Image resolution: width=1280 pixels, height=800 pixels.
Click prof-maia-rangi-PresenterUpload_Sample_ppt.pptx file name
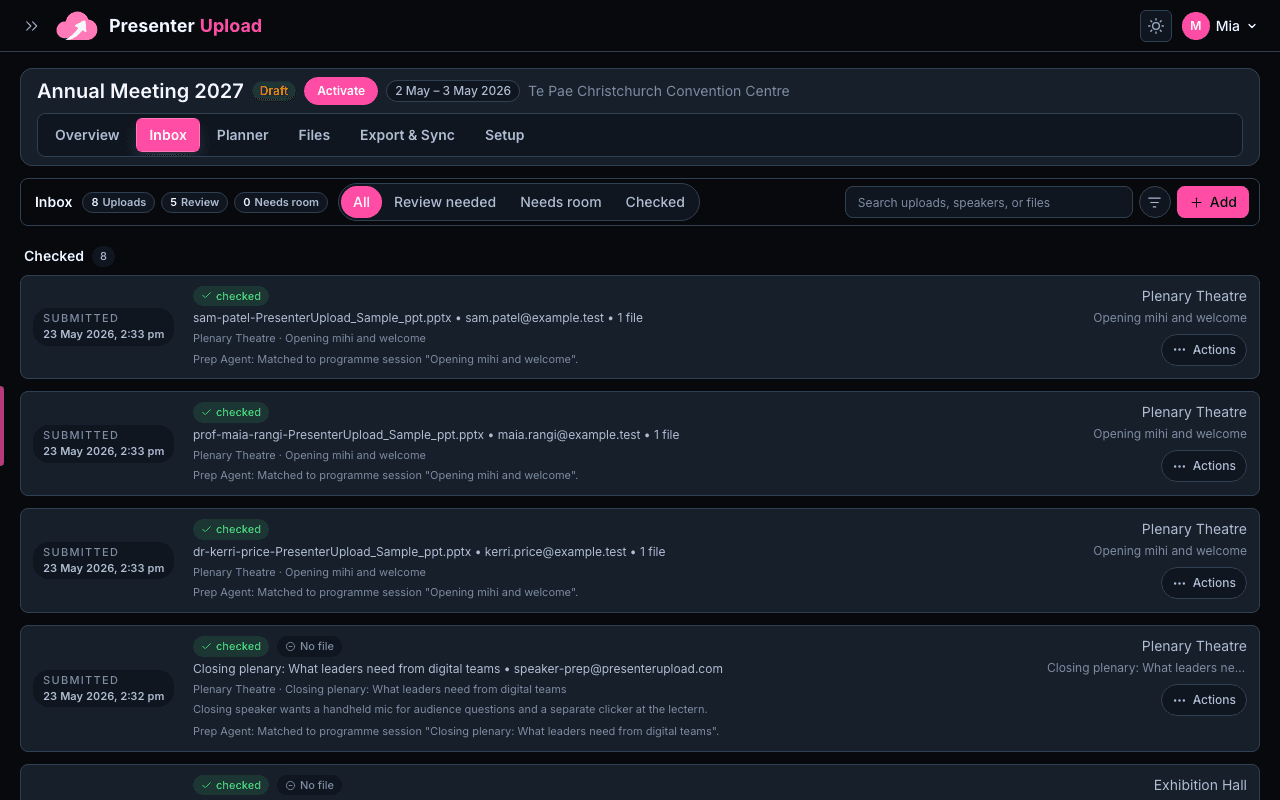(x=338, y=435)
